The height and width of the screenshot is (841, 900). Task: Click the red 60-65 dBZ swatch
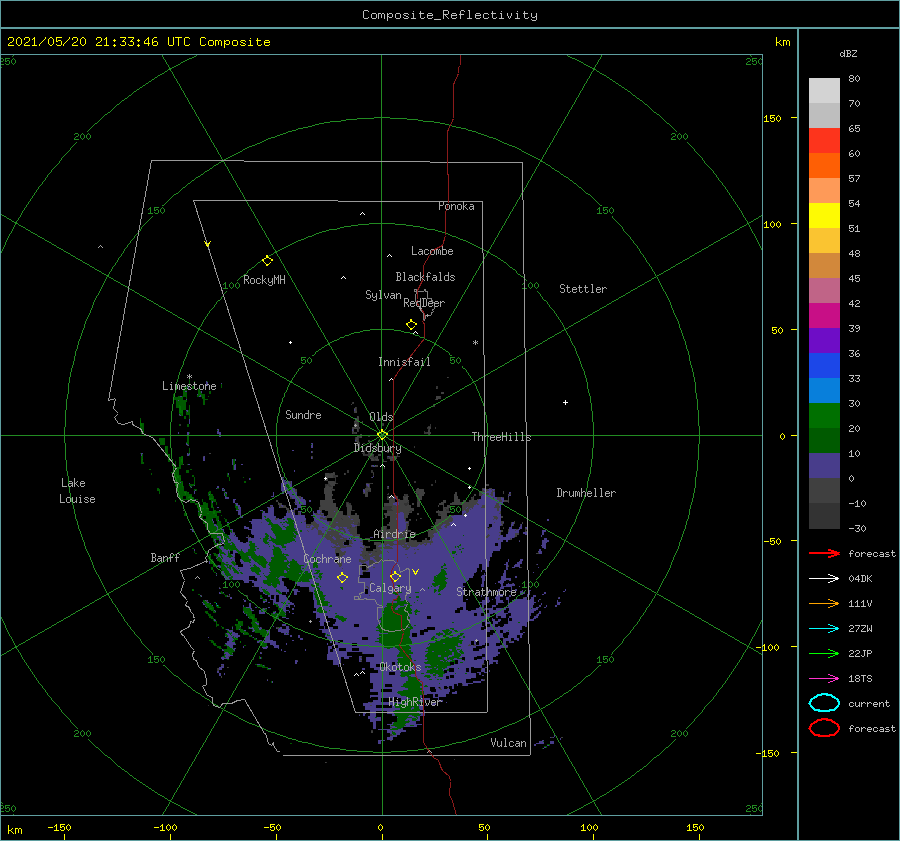(x=824, y=141)
